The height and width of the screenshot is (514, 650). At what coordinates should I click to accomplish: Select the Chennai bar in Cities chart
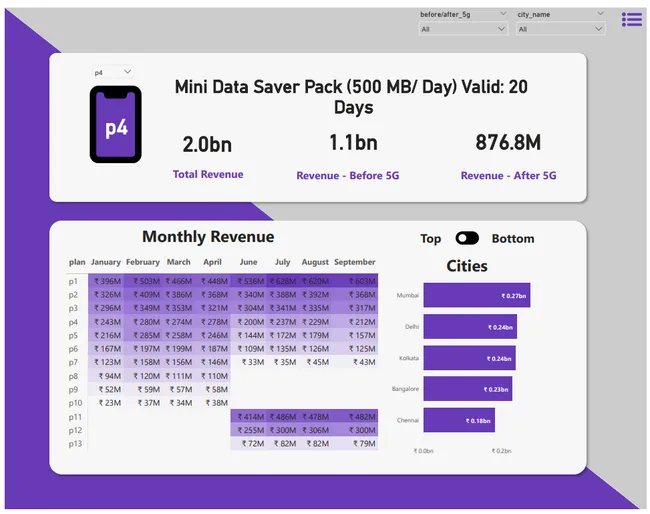point(459,420)
